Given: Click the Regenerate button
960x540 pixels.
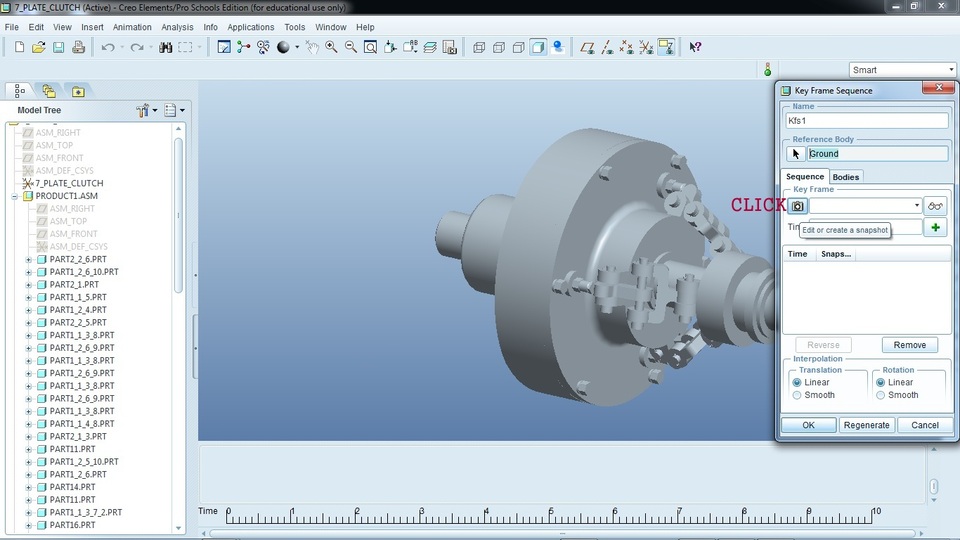Looking at the screenshot, I should 866,425.
